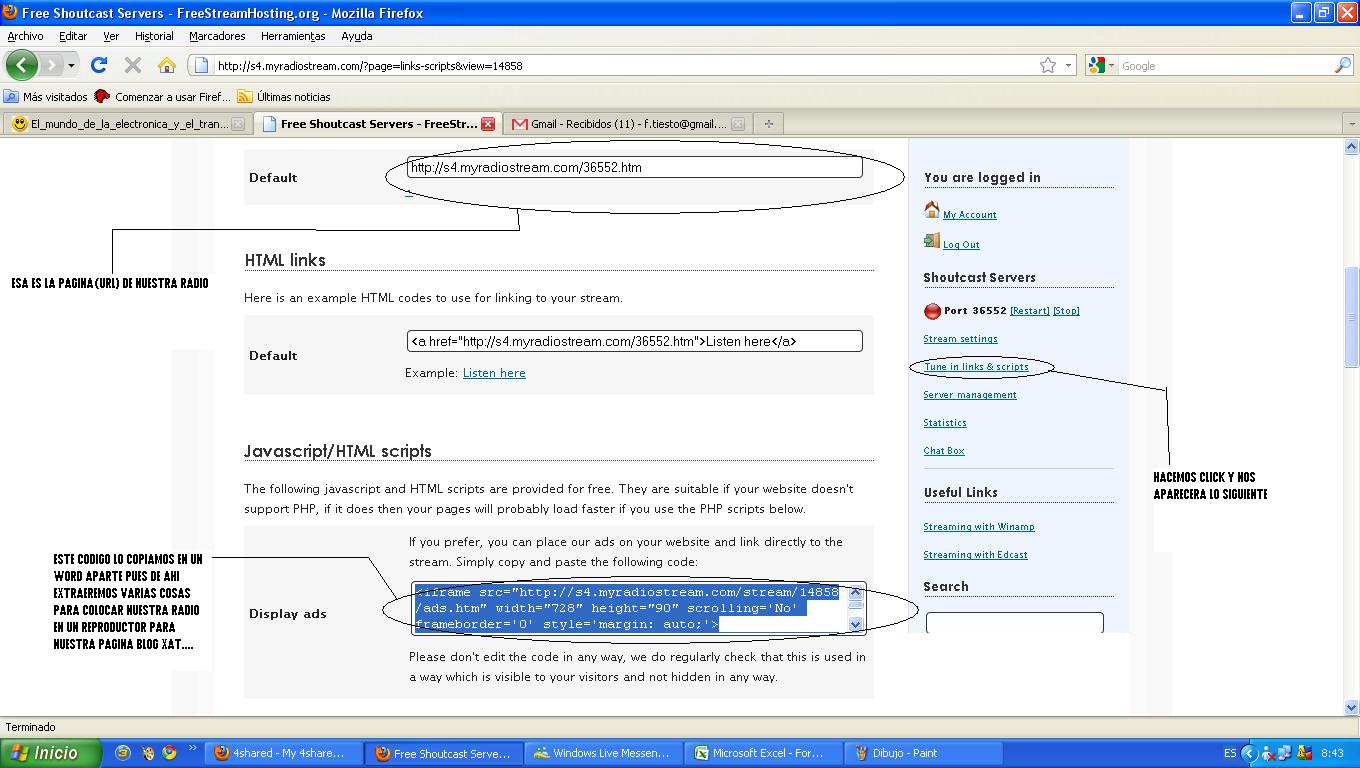This screenshot has height=768, width=1360.
Task: Open the Statistics link
Action: 945,423
